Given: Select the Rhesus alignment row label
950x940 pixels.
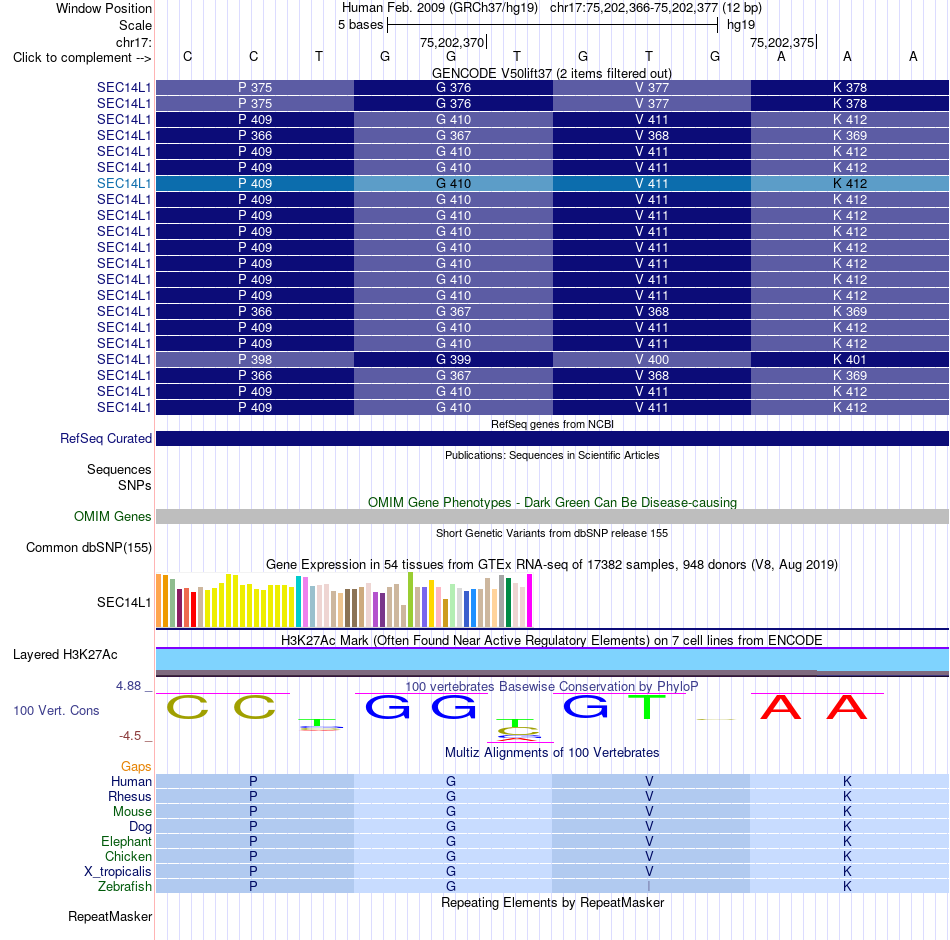Looking at the screenshot, I should [x=130, y=796].
